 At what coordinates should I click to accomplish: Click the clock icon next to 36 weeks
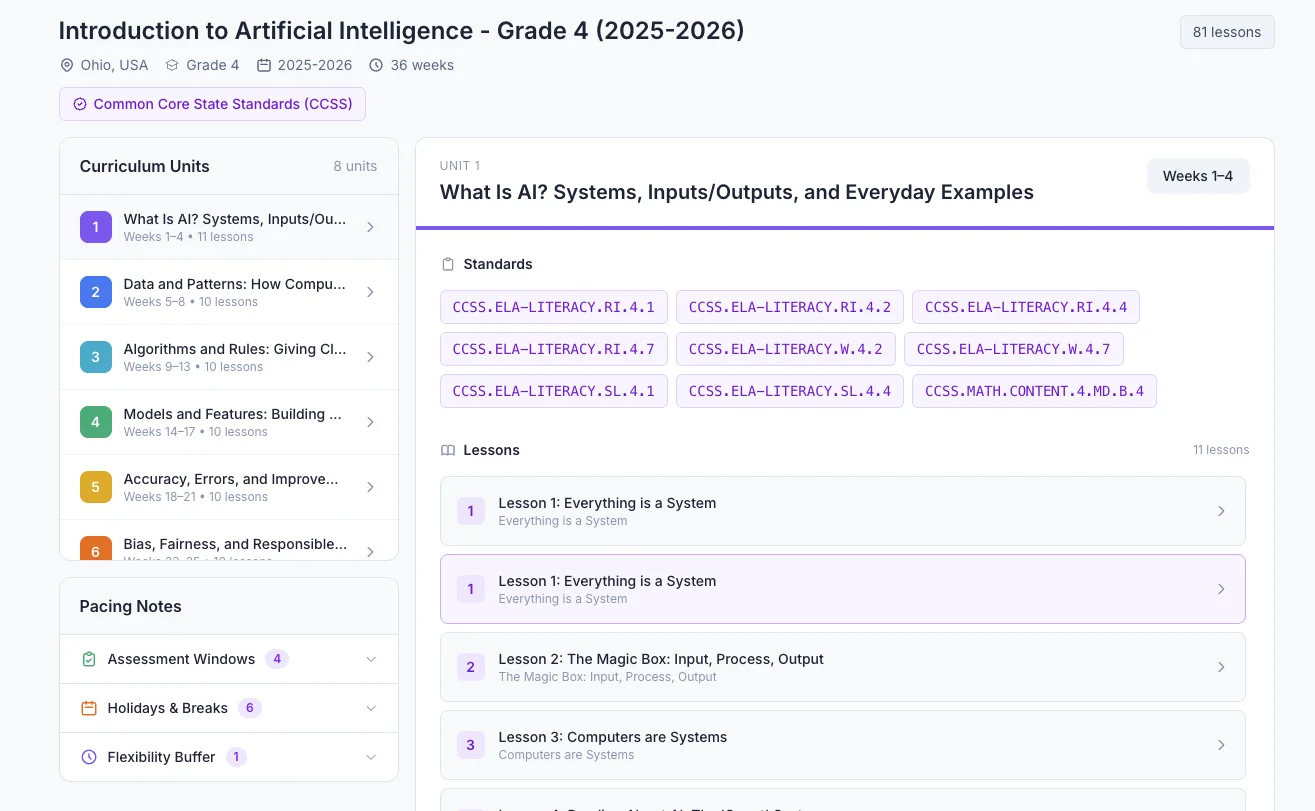click(x=376, y=65)
